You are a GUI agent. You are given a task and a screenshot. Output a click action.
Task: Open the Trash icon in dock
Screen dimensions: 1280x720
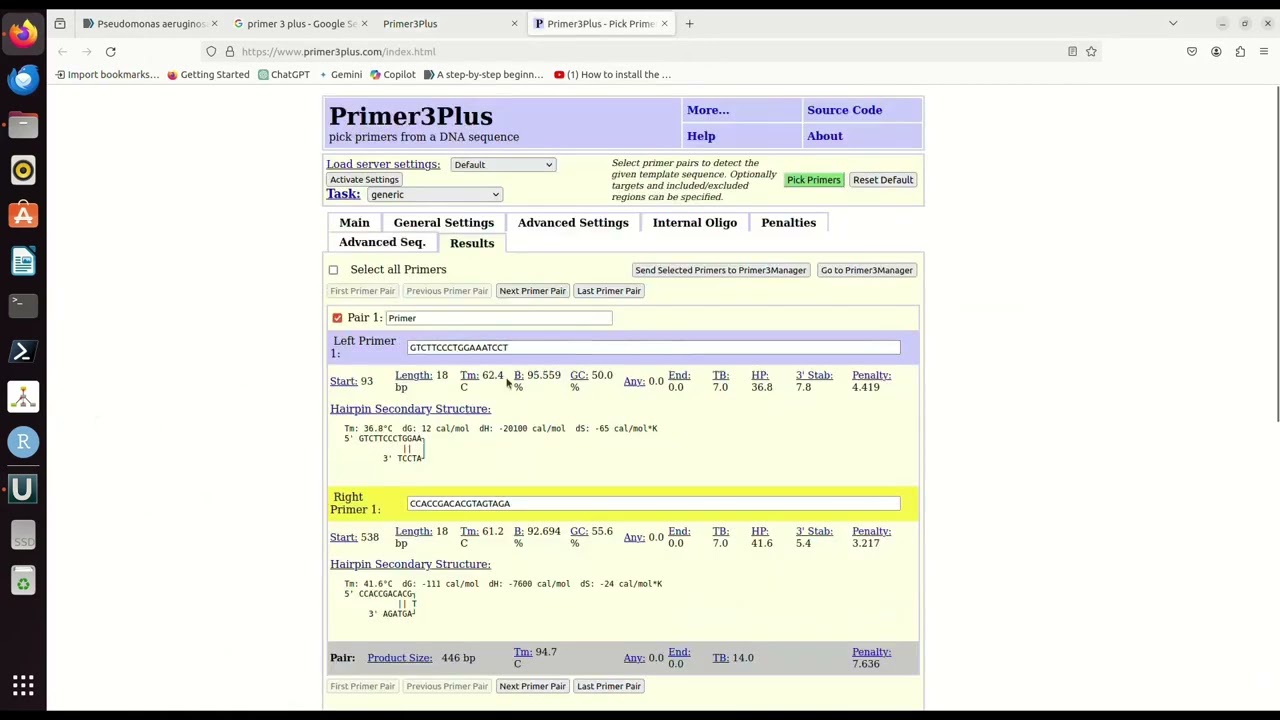pos(23,581)
